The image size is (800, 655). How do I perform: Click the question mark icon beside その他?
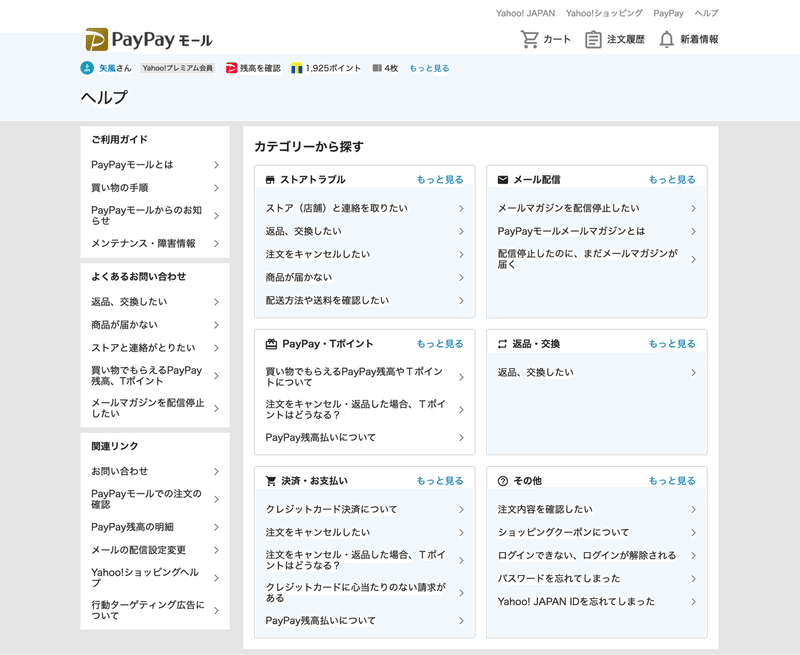pyautogui.click(x=503, y=481)
